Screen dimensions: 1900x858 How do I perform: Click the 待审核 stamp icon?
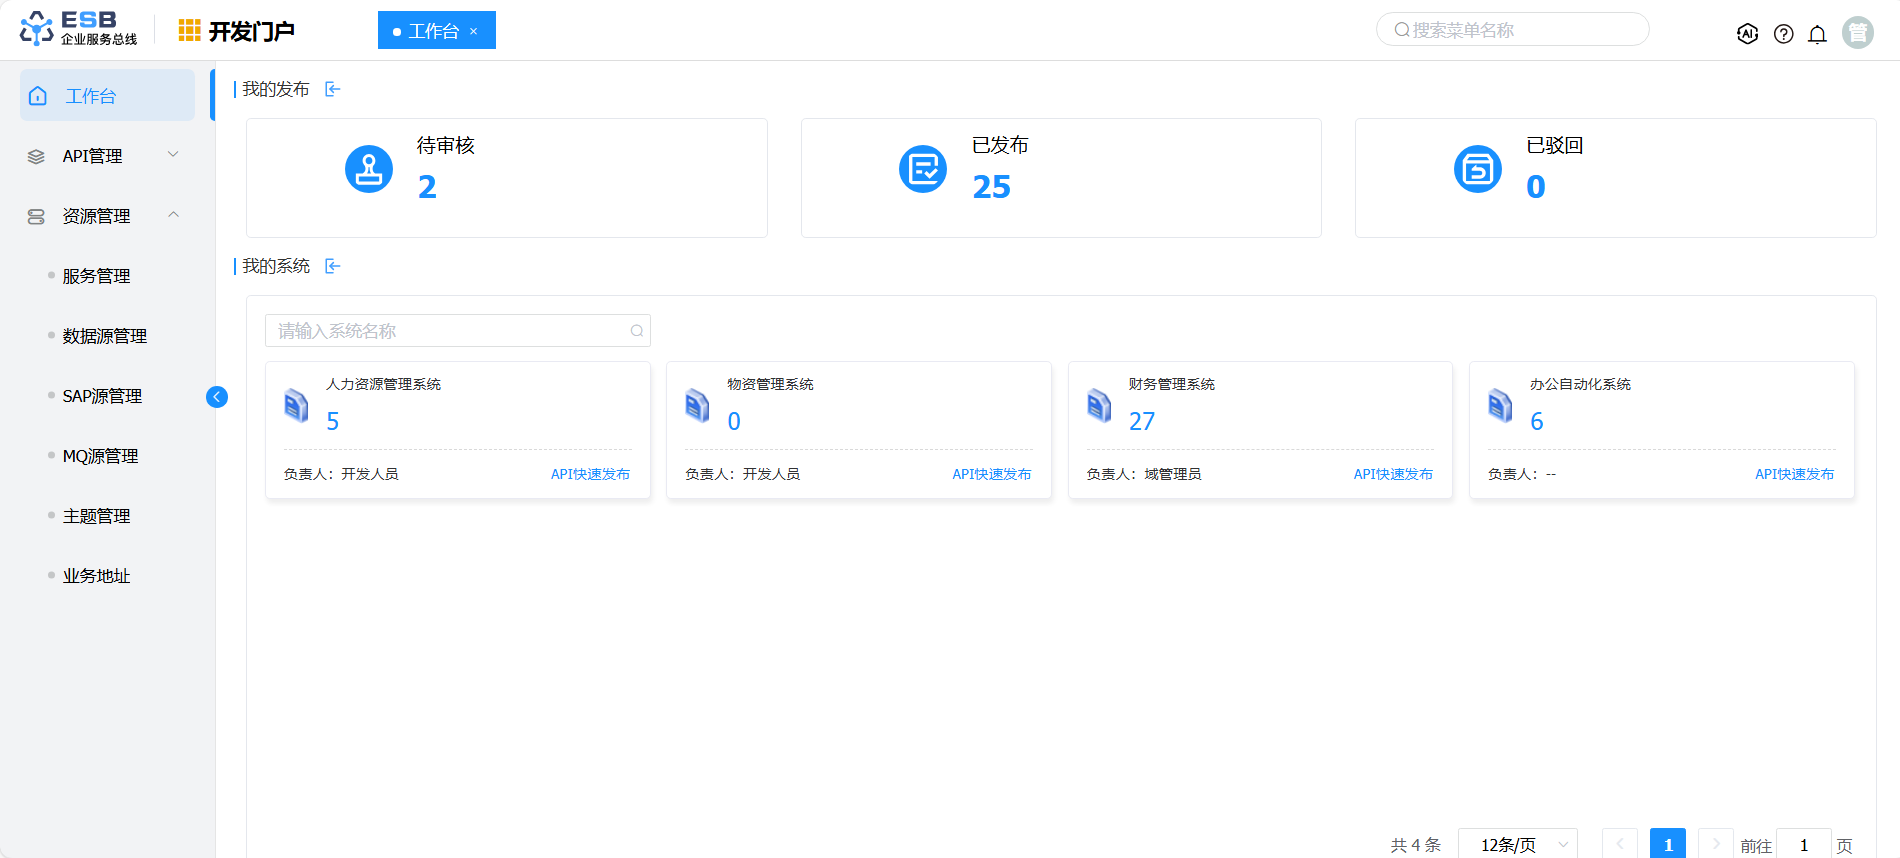tap(369, 169)
